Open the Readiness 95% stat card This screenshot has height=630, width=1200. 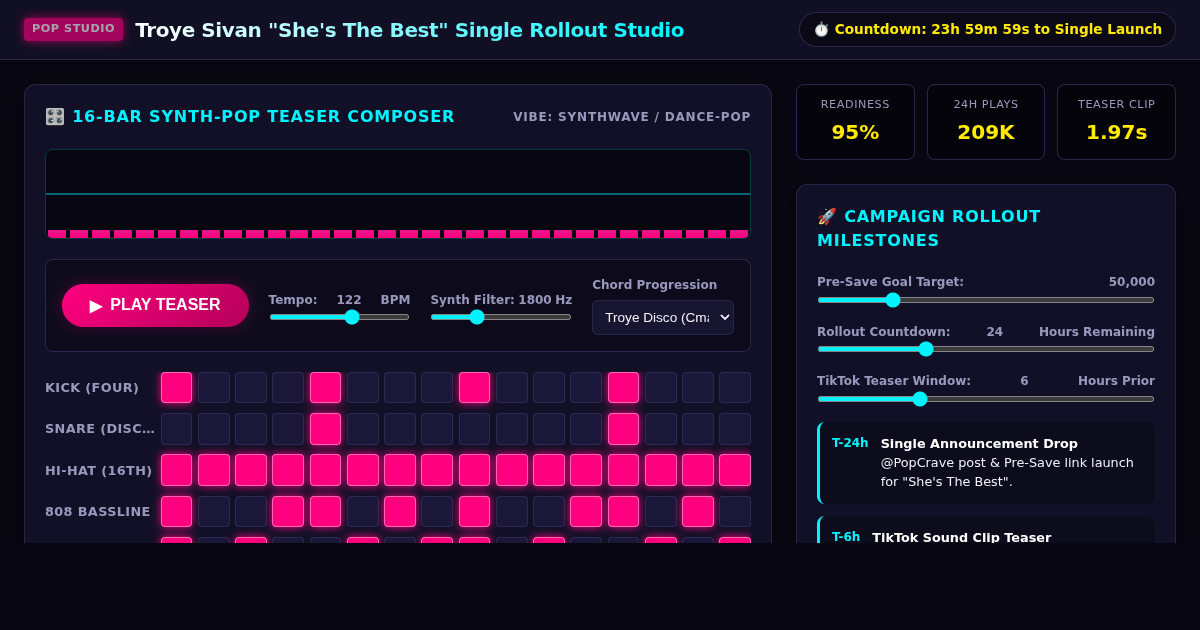coord(855,122)
